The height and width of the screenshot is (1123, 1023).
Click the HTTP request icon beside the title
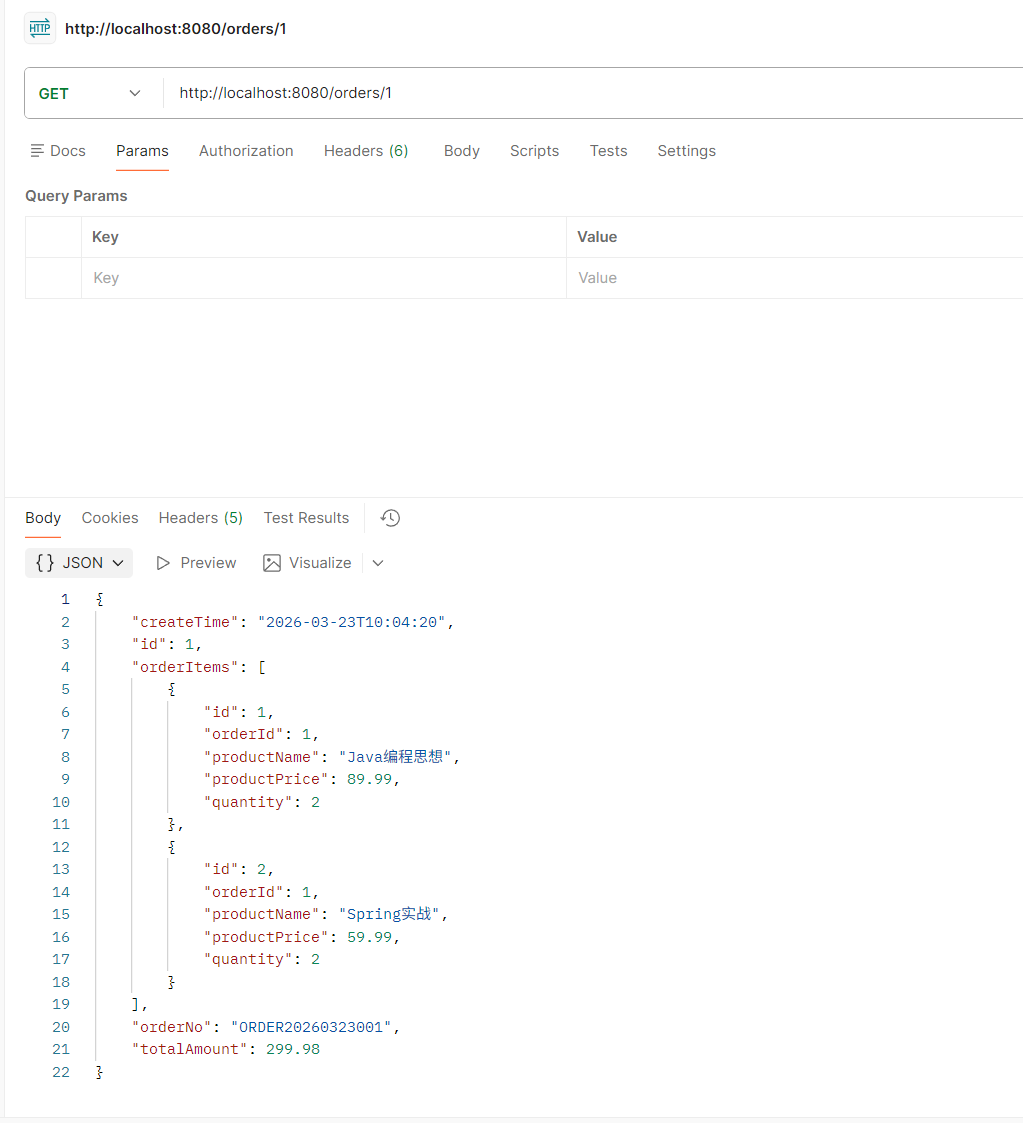click(40, 28)
